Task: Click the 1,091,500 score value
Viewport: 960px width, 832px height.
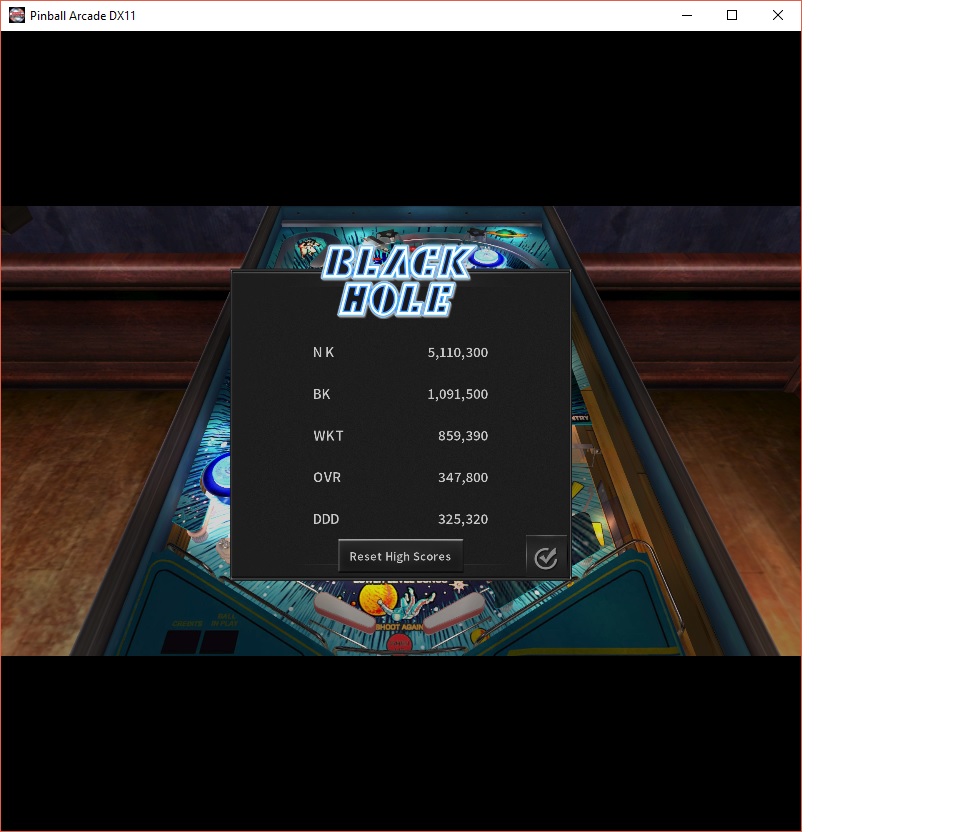Action: click(457, 395)
